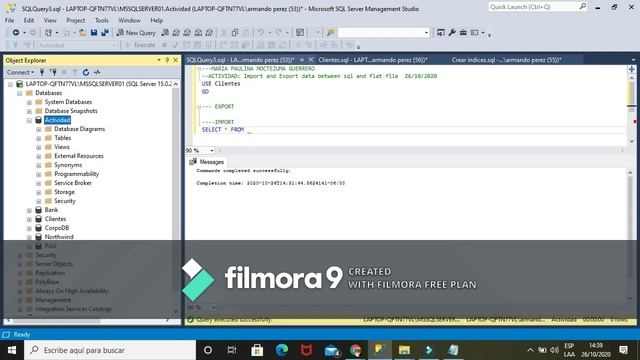Collapse the LAPTOP-QFTN77VL server node
Image resolution: width=640 pixels, height=360 pixels.
(10, 84)
